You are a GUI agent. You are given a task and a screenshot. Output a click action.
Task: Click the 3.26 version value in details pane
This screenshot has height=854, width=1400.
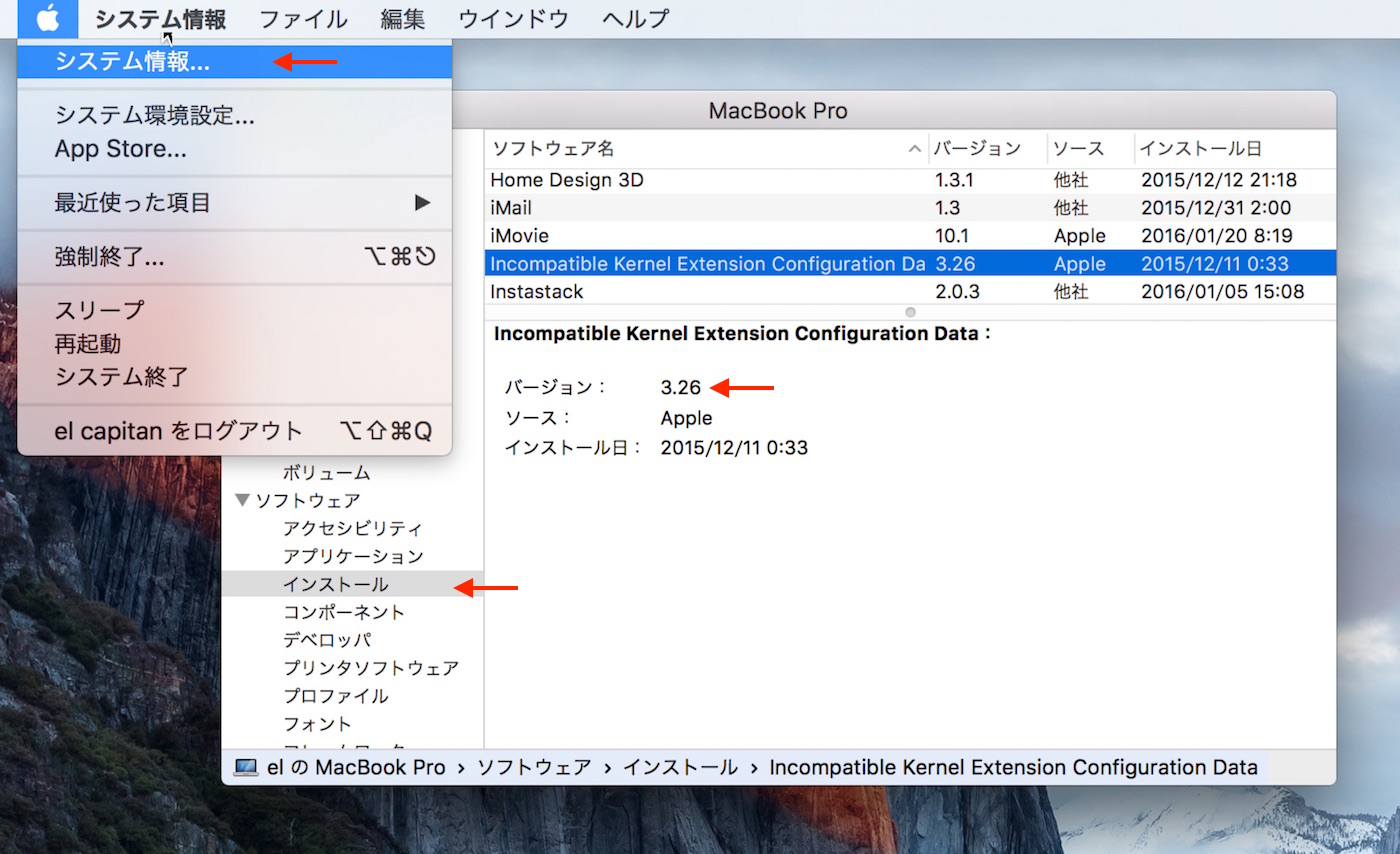[x=681, y=388]
